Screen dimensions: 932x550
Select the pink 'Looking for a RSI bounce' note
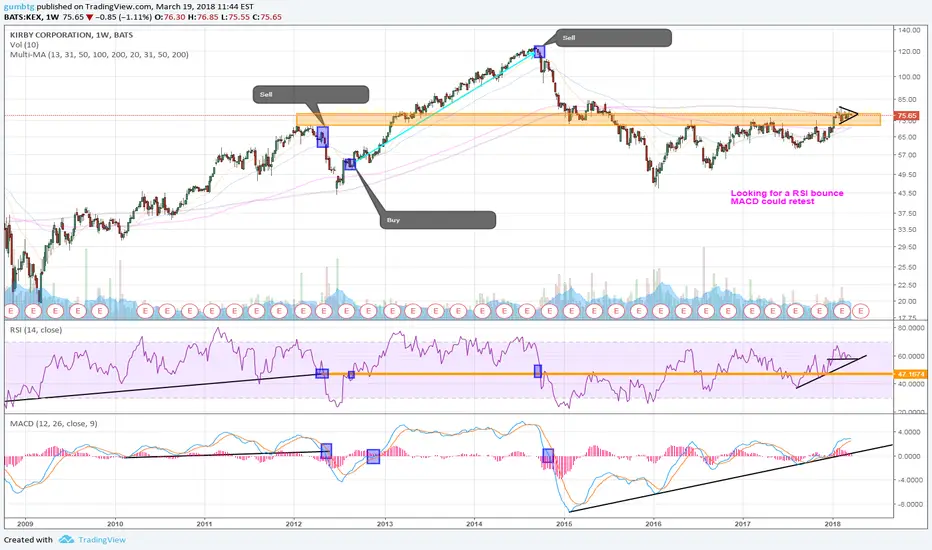787,197
